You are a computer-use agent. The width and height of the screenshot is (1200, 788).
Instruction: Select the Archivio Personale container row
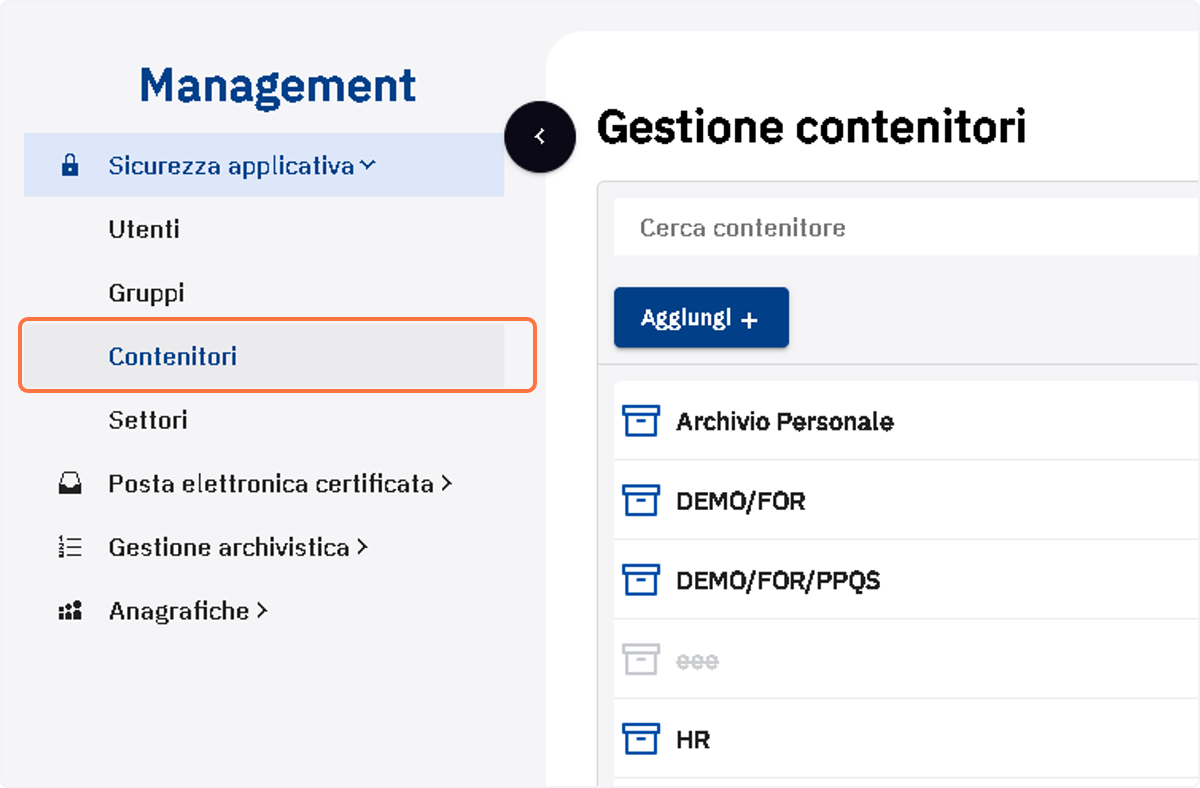tap(906, 421)
